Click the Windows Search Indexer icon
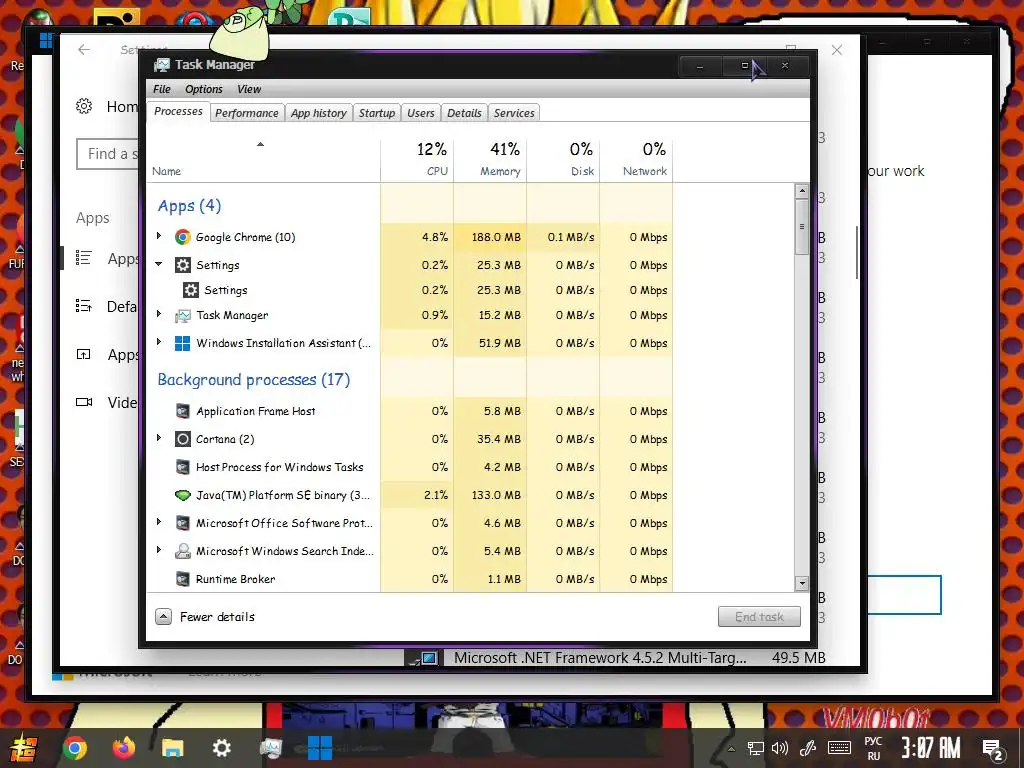 click(183, 551)
